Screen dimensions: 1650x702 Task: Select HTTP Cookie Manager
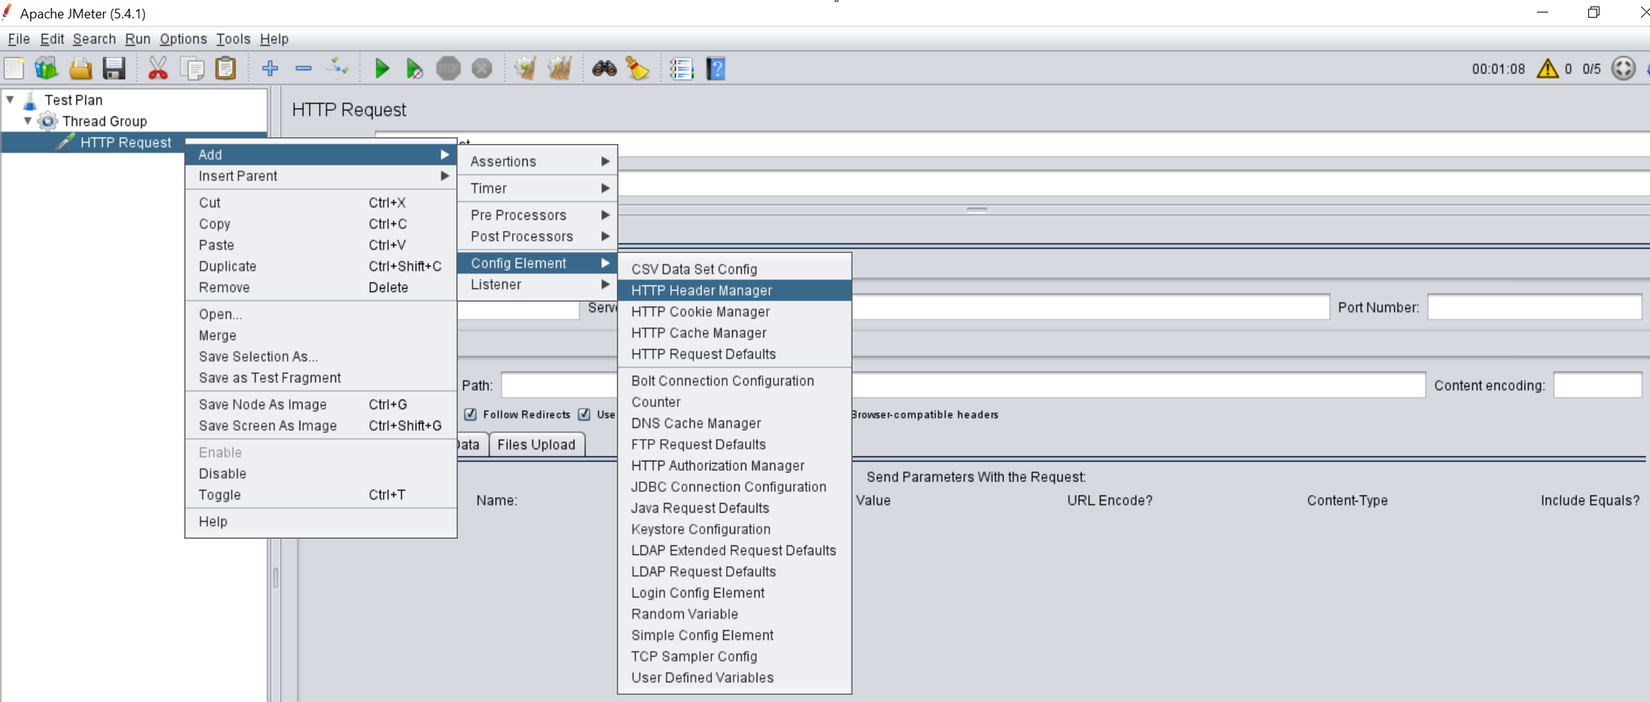tap(735, 311)
